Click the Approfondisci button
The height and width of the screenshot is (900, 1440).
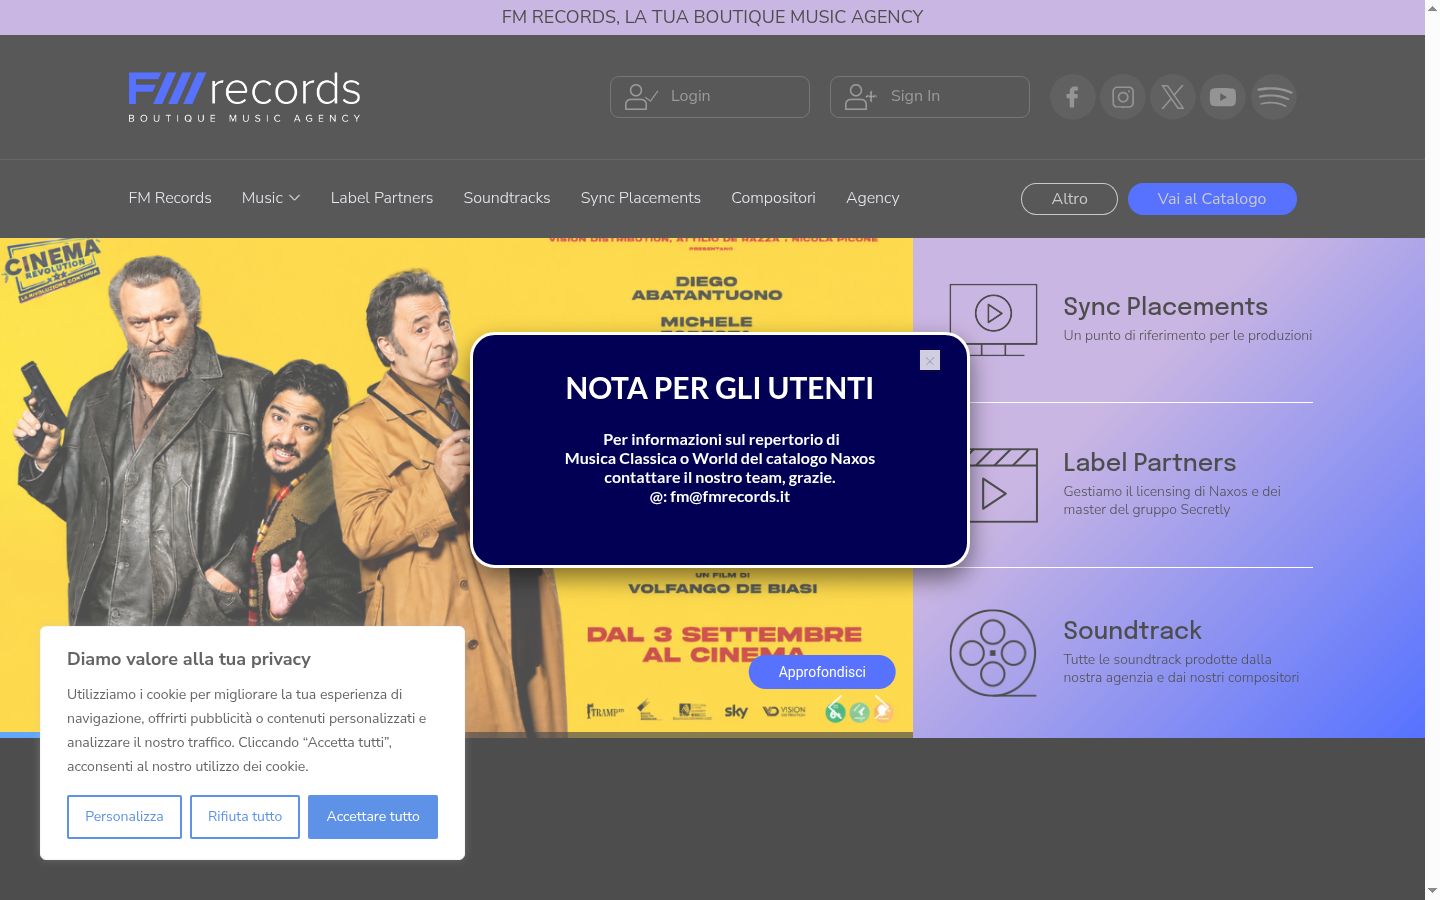pos(822,672)
